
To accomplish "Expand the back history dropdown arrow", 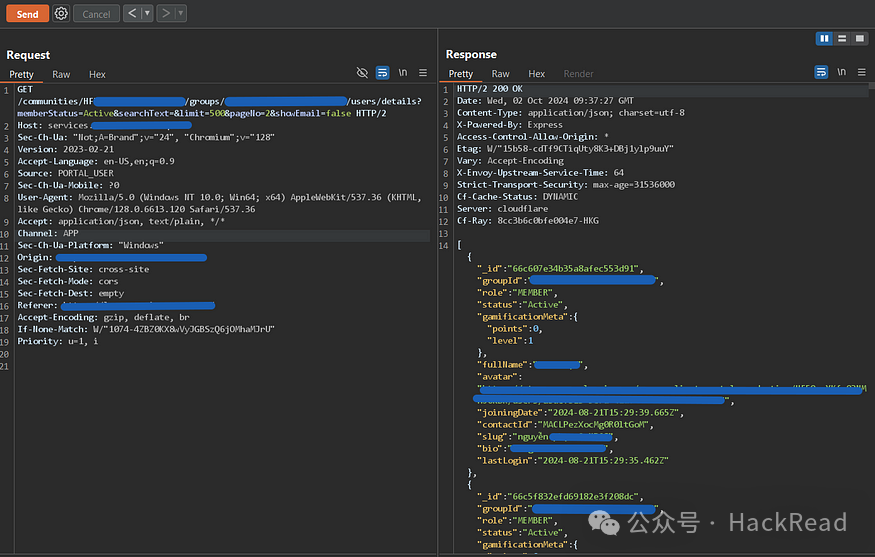I will point(147,14).
